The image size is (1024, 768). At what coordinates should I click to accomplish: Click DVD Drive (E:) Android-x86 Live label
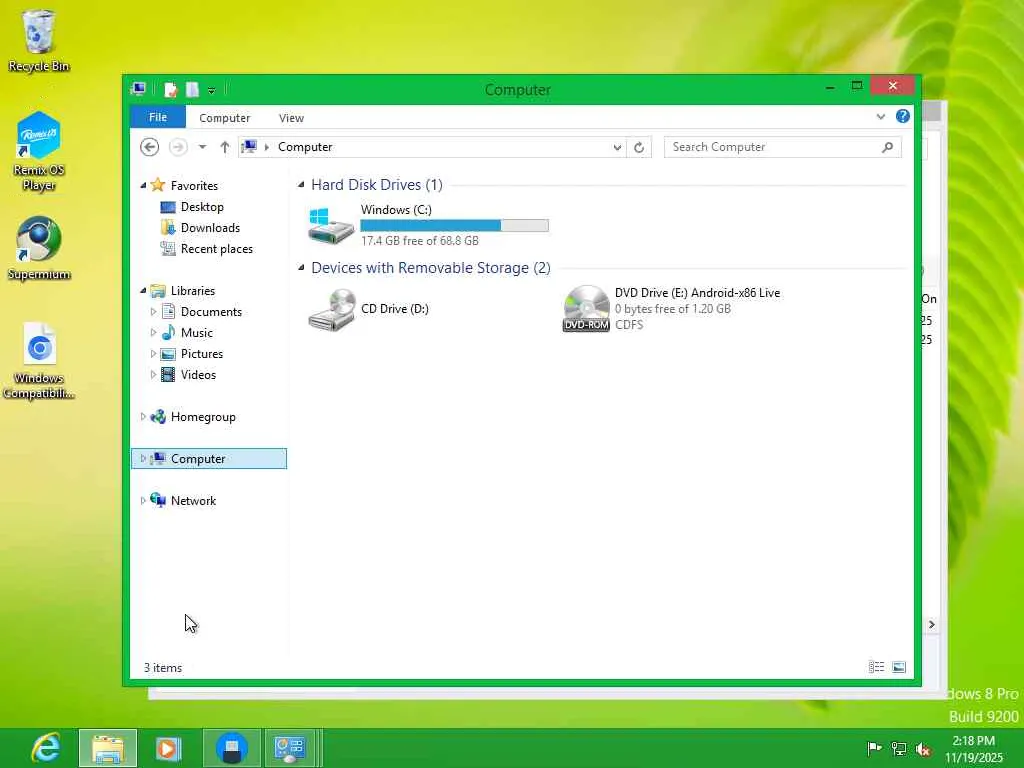tap(697, 293)
